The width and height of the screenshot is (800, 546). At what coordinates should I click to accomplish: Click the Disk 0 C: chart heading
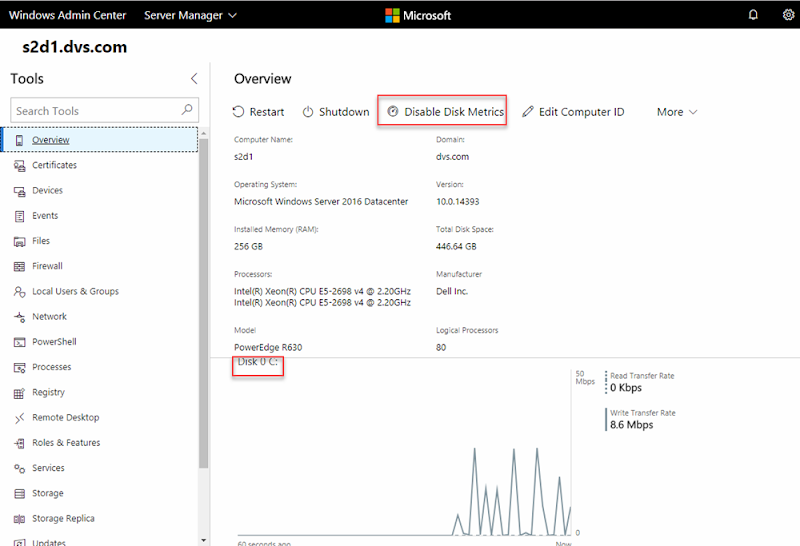(x=258, y=362)
